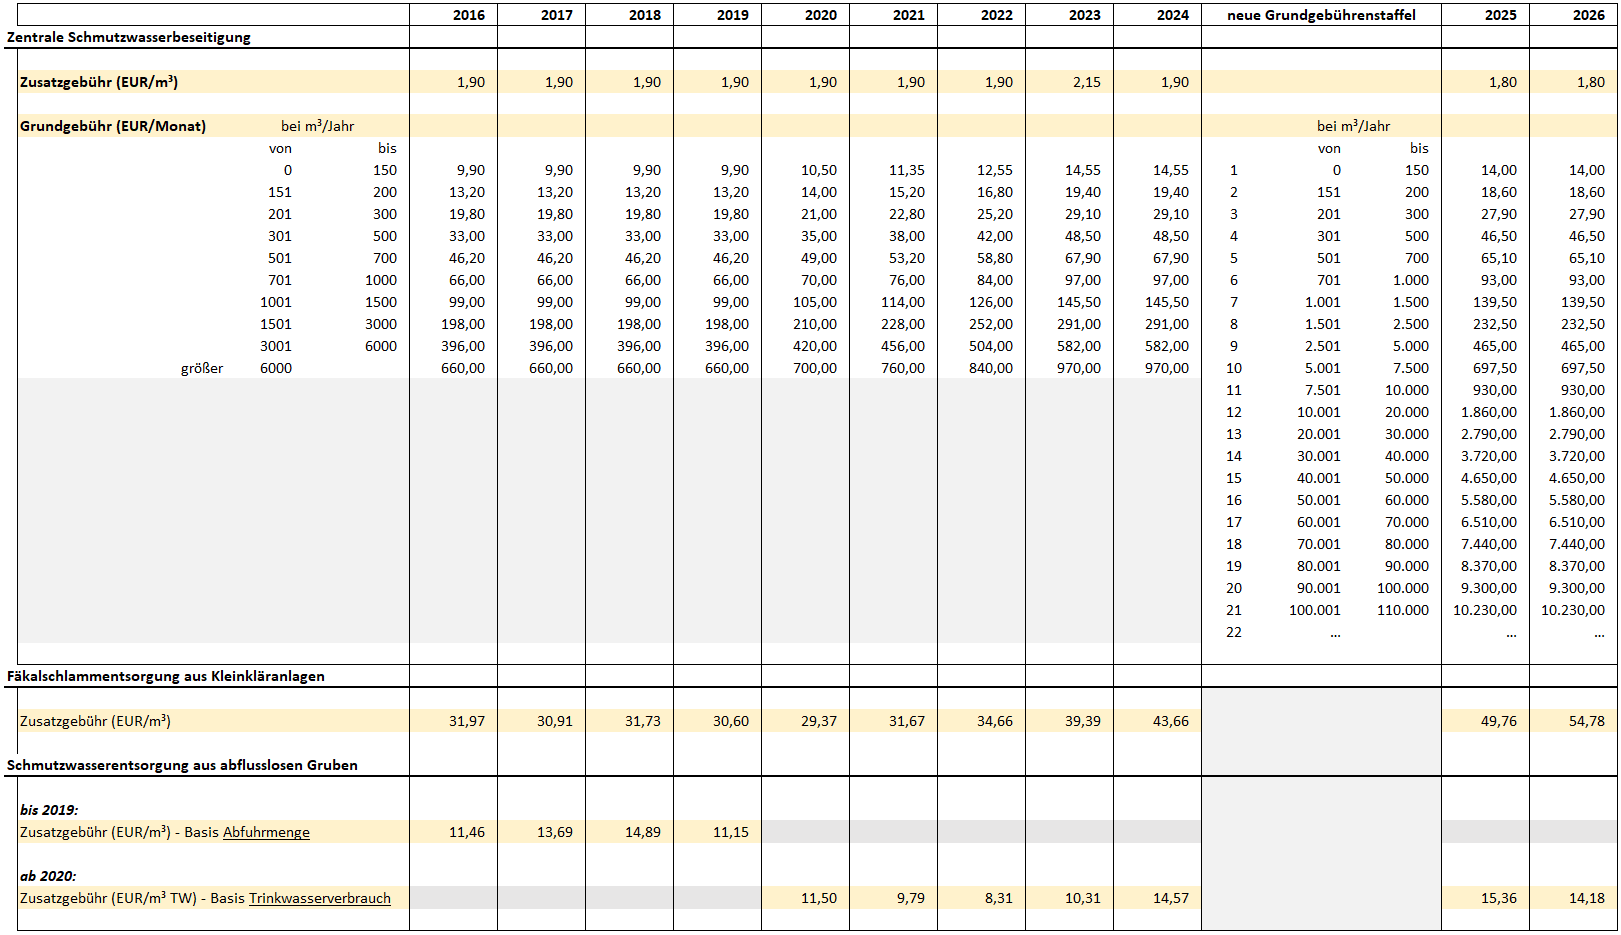This screenshot has height=935, width=1621.
Task: Click the underlined word 'Trinkwasserverbrauch'
Action: [x=319, y=898]
